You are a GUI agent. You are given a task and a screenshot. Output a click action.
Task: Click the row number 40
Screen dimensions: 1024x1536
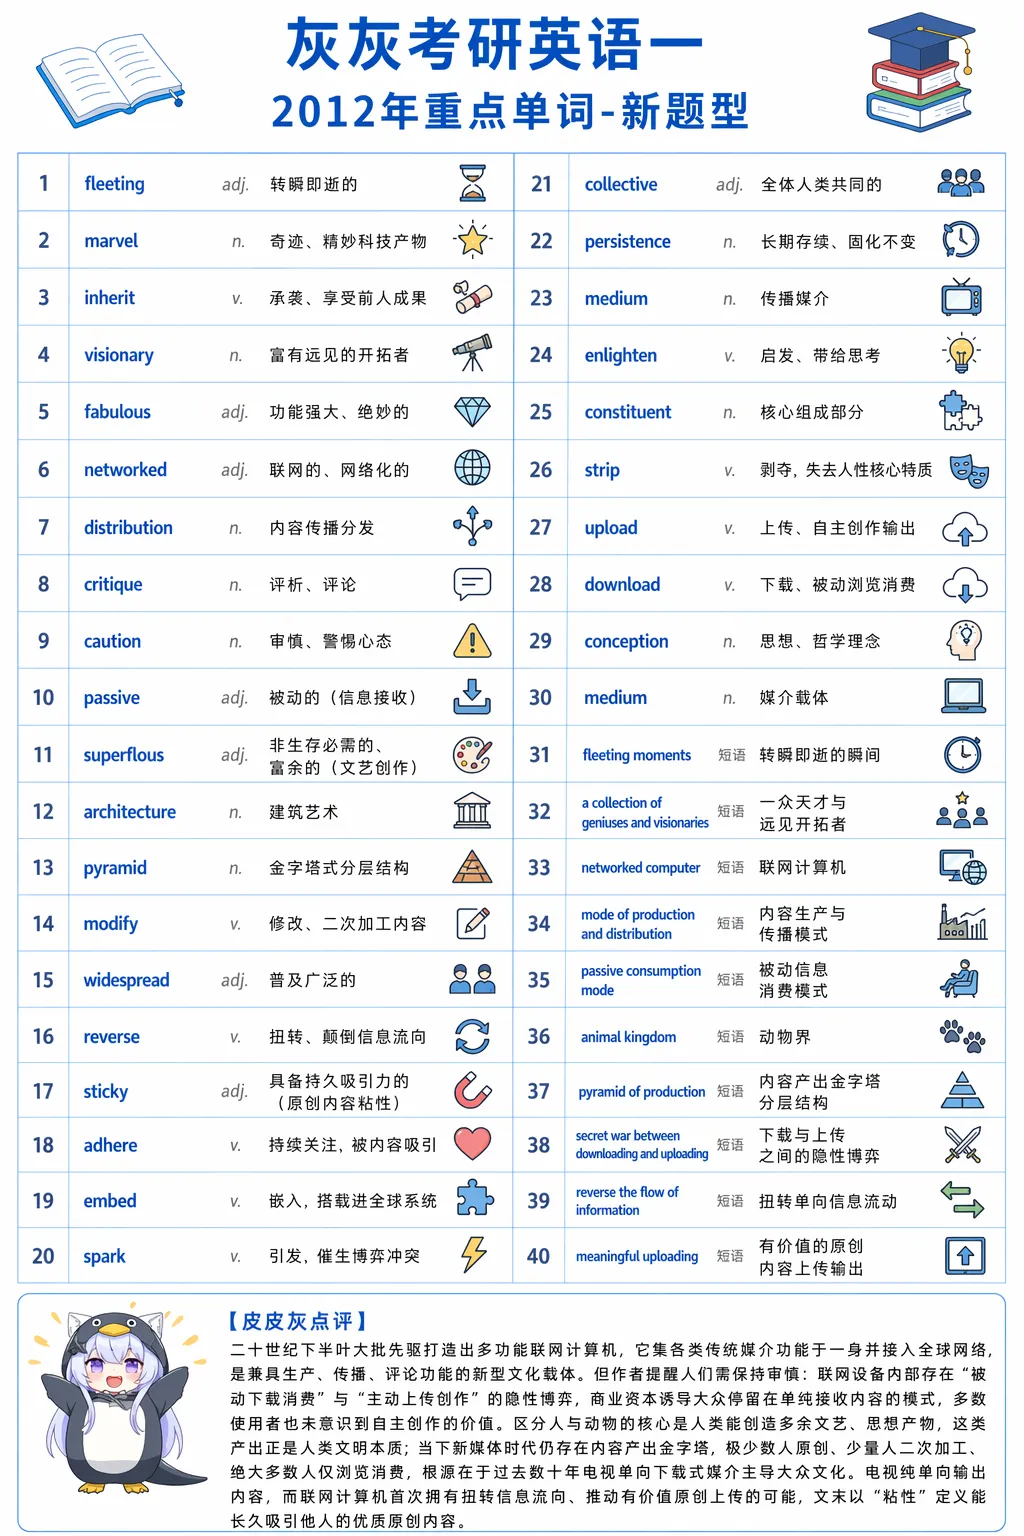tap(538, 1256)
